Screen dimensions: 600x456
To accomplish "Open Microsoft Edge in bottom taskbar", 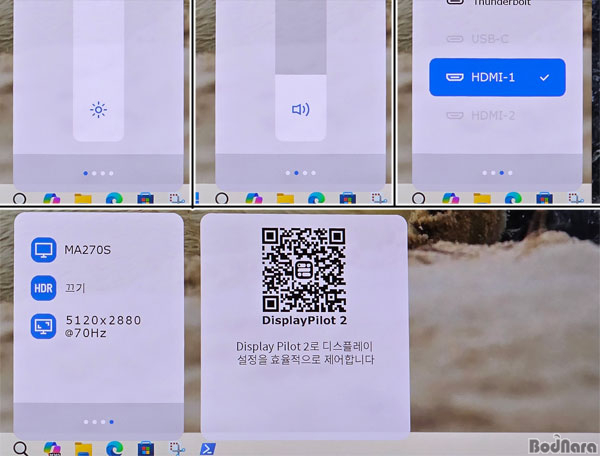I will click(x=114, y=449).
